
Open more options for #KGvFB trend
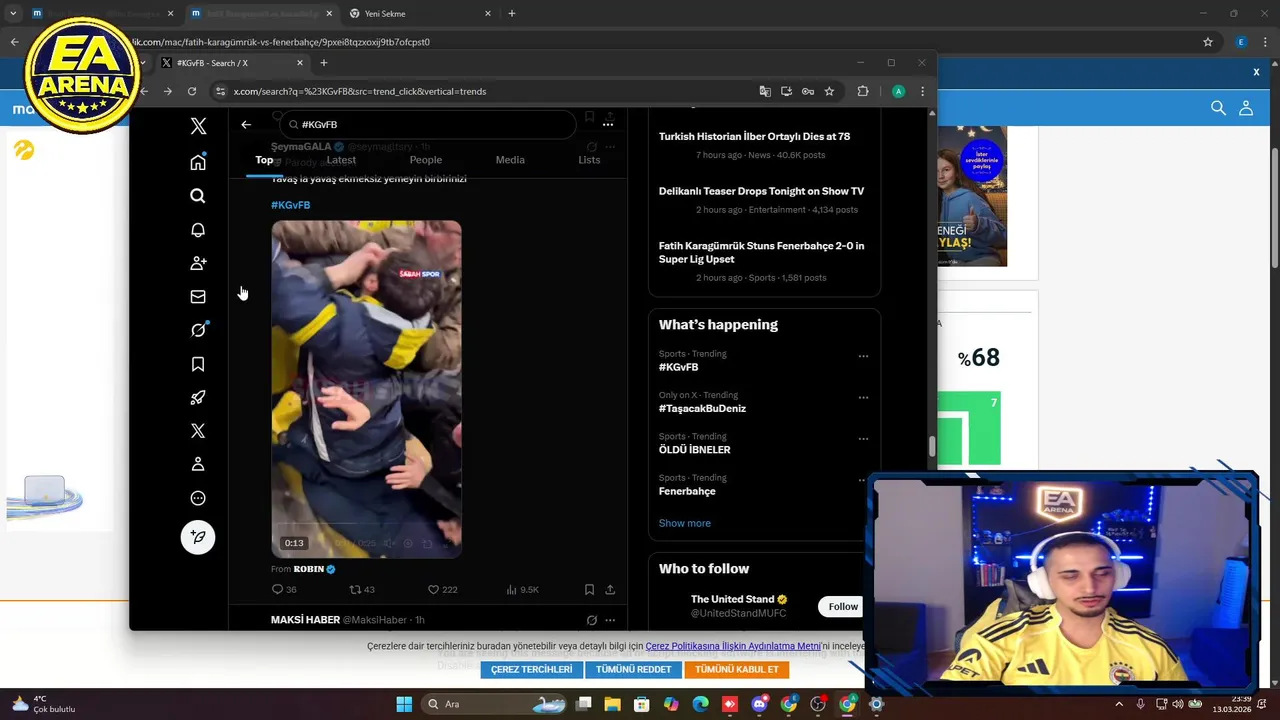click(x=863, y=356)
